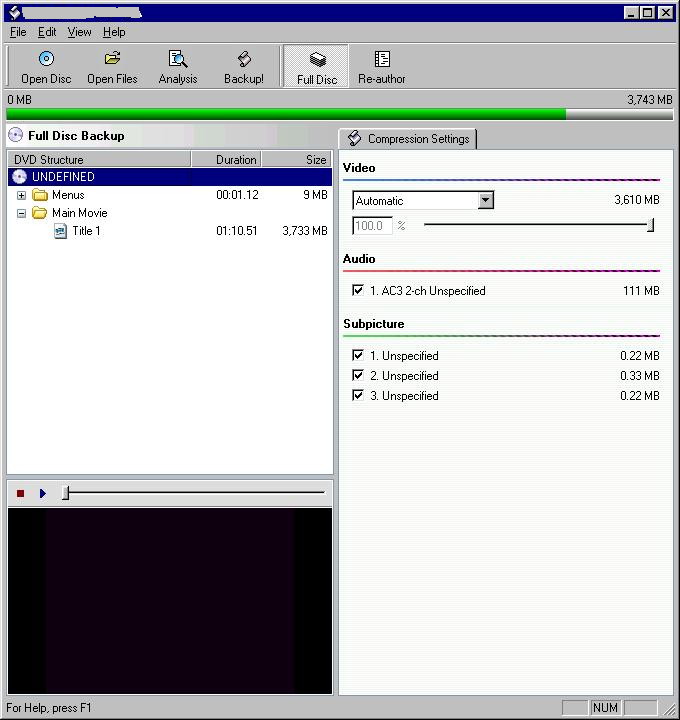
Task: Maximize the application window
Action: [647, 12]
